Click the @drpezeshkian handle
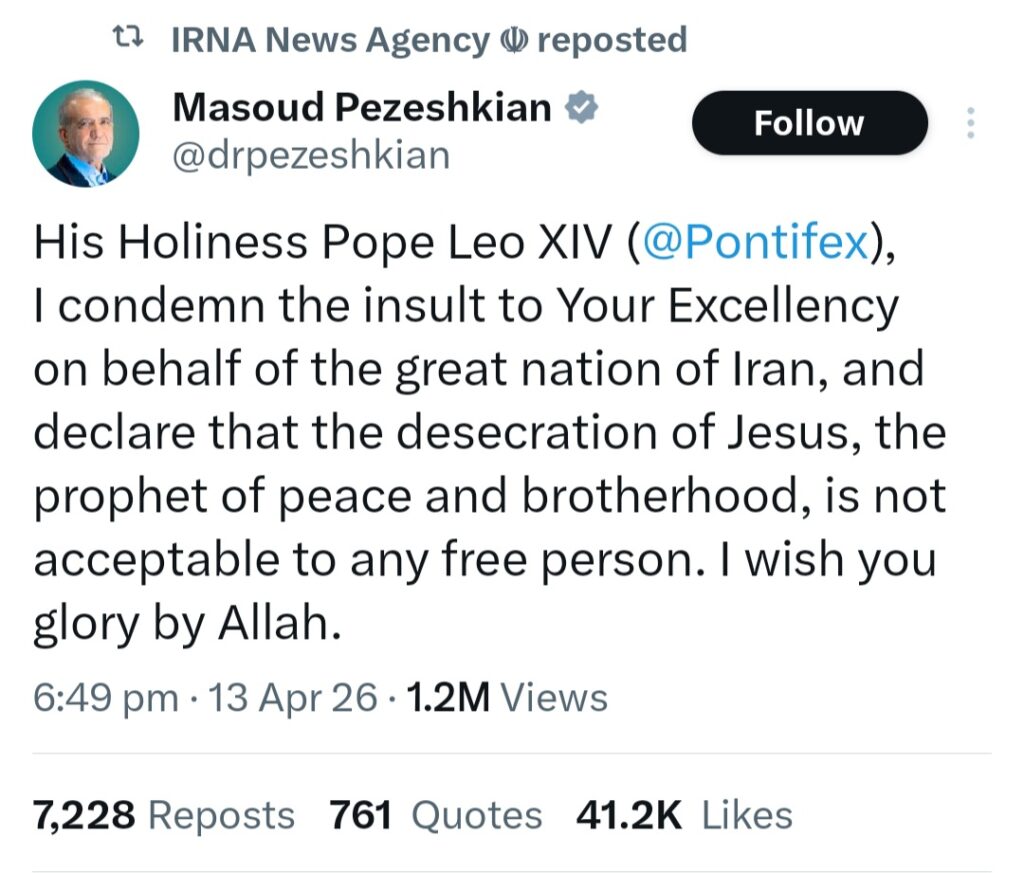This screenshot has height=873, width=1024. coord(311,155)
